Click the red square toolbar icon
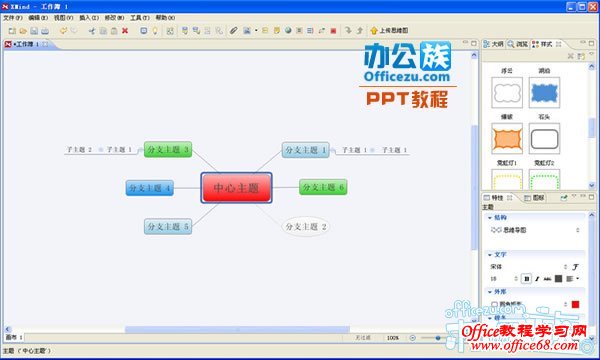 point(333,31)
